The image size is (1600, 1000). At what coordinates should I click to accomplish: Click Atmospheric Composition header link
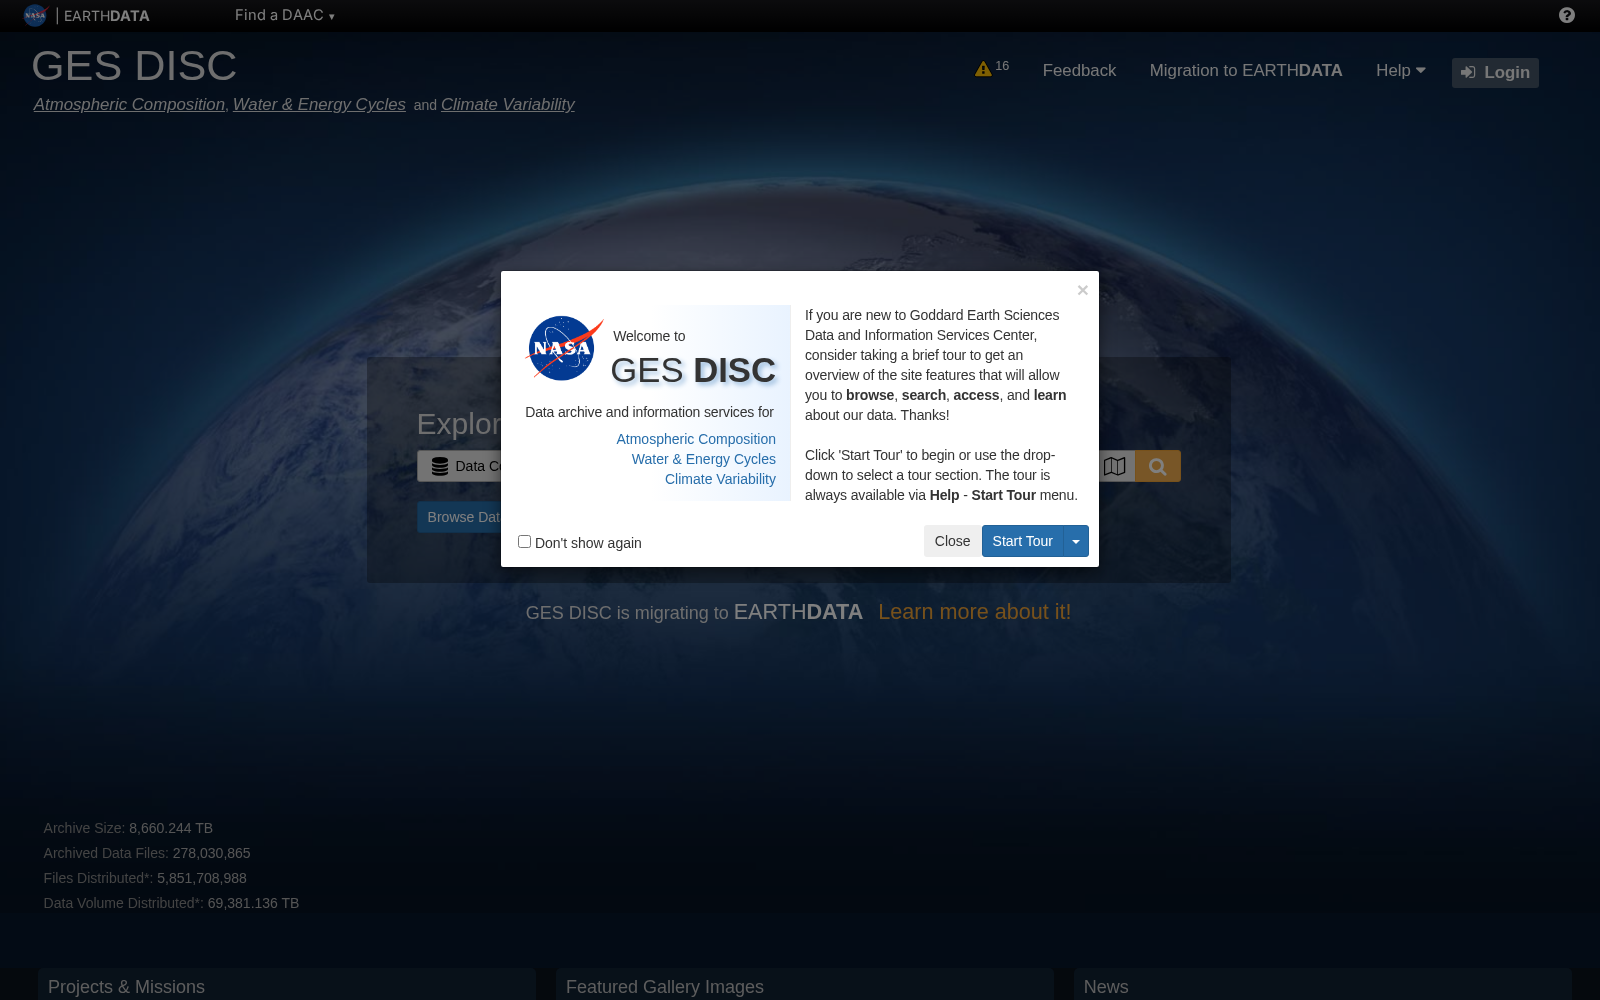pyautogui.click(x=129, y=104)
